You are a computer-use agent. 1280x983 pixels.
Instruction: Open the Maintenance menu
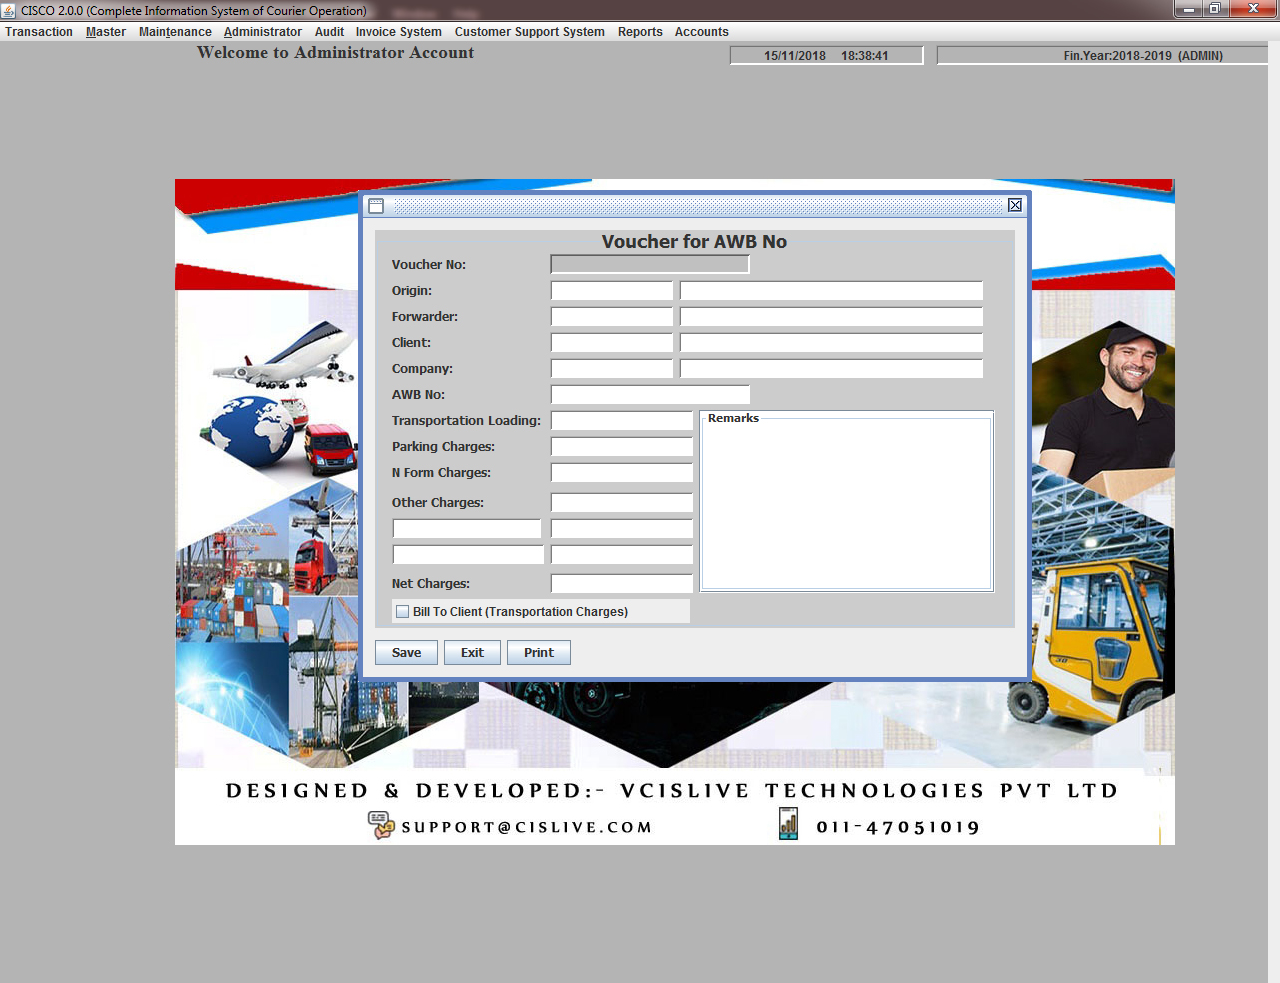point(175,32)
